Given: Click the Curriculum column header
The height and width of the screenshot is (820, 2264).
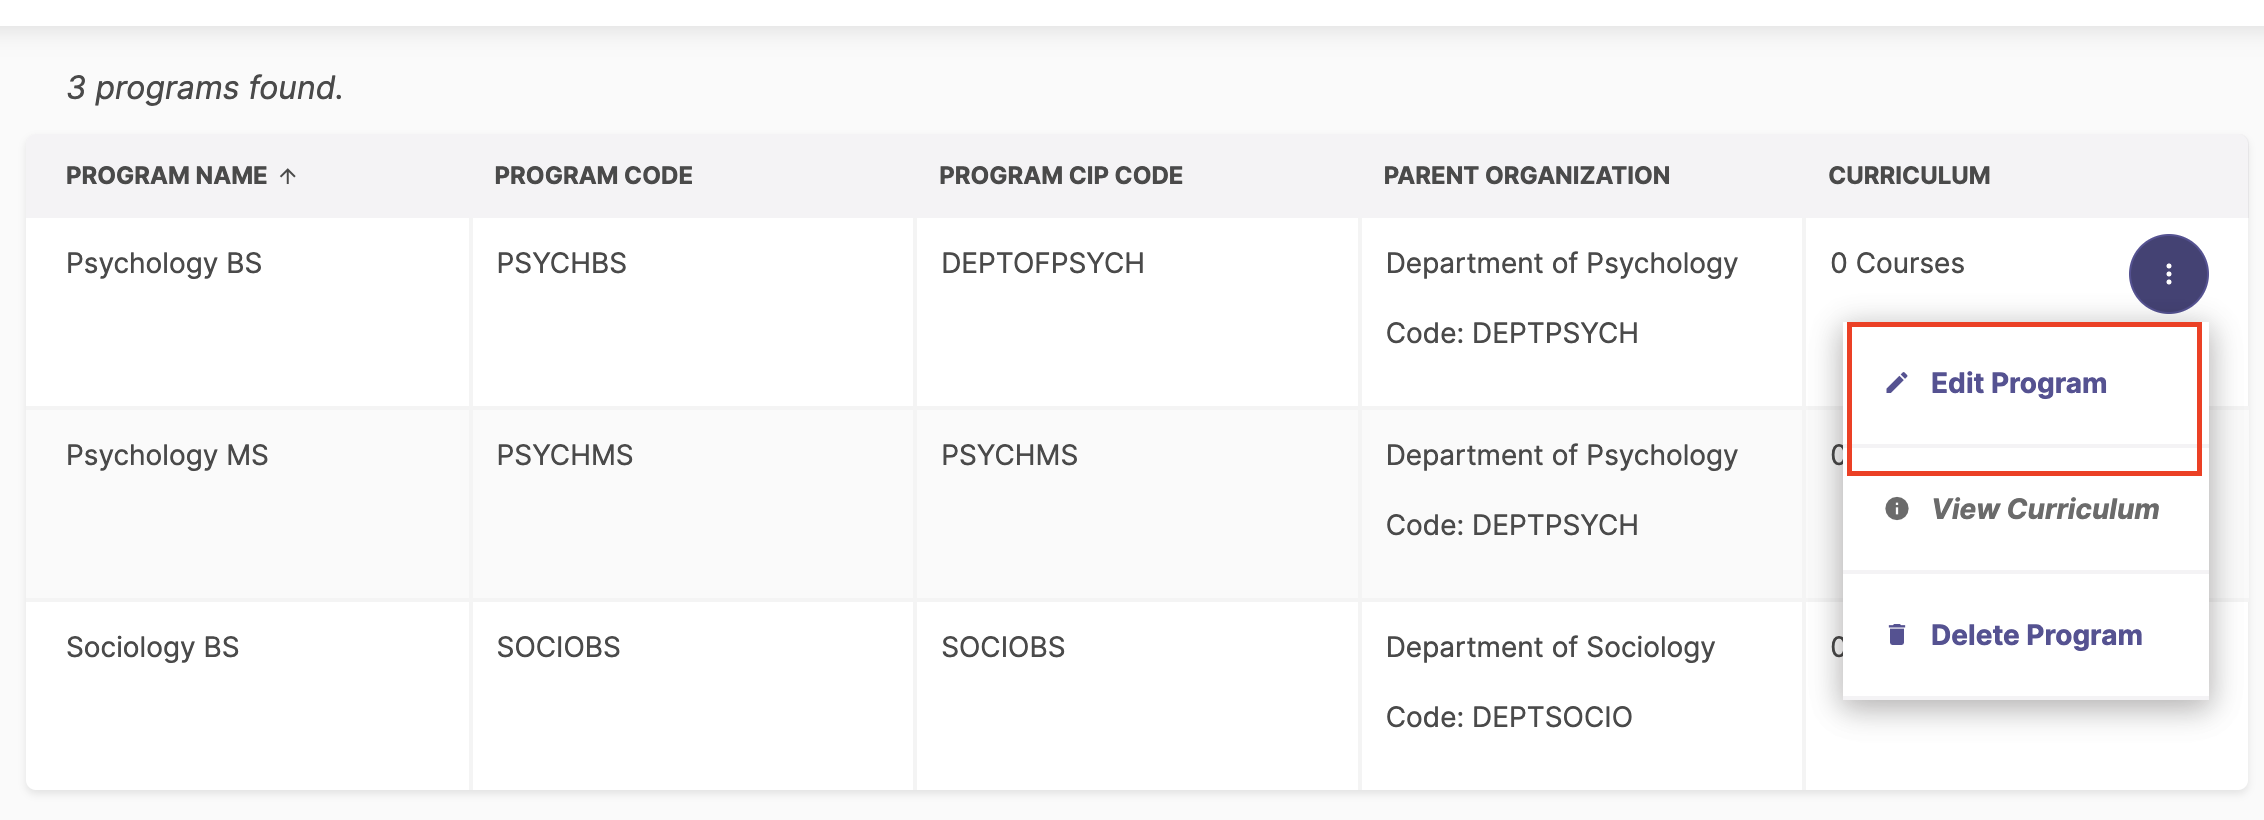Looking at the screenshot, I should pyautogui.click(x=1909, y=176).
